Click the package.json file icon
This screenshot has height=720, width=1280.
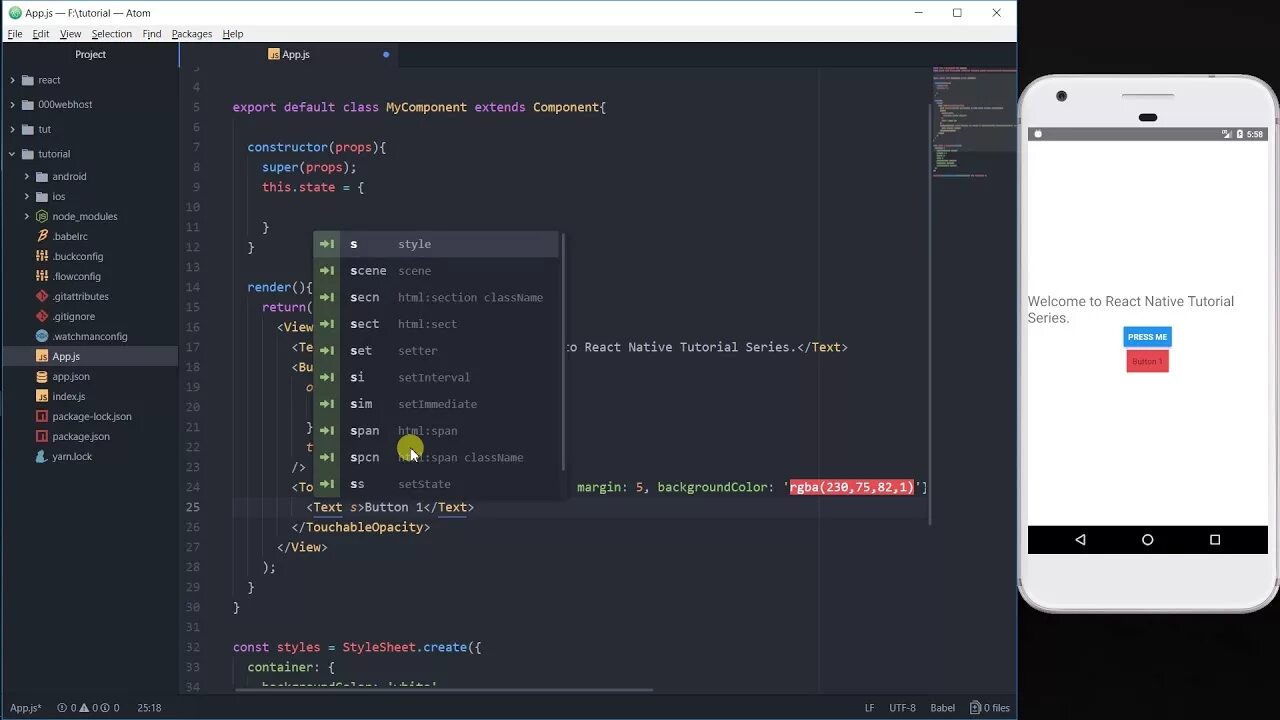point(42,436)
